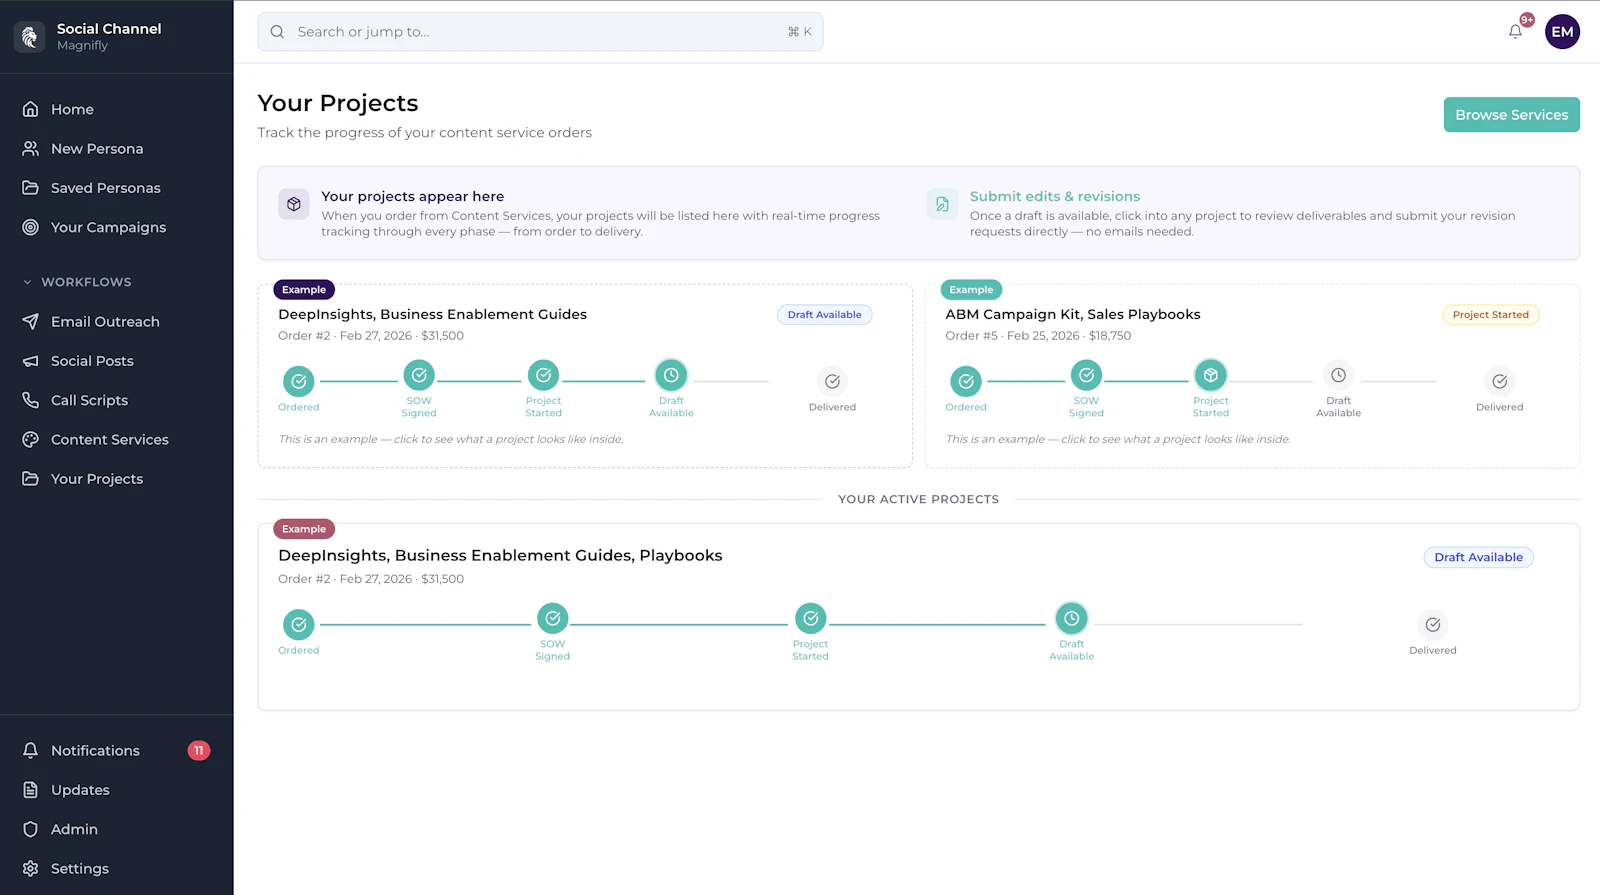Click Delivered check icon in ABM Campaign card
Screen dimensions: 1600x895
pyautogui.click(x=1499, y=381)
